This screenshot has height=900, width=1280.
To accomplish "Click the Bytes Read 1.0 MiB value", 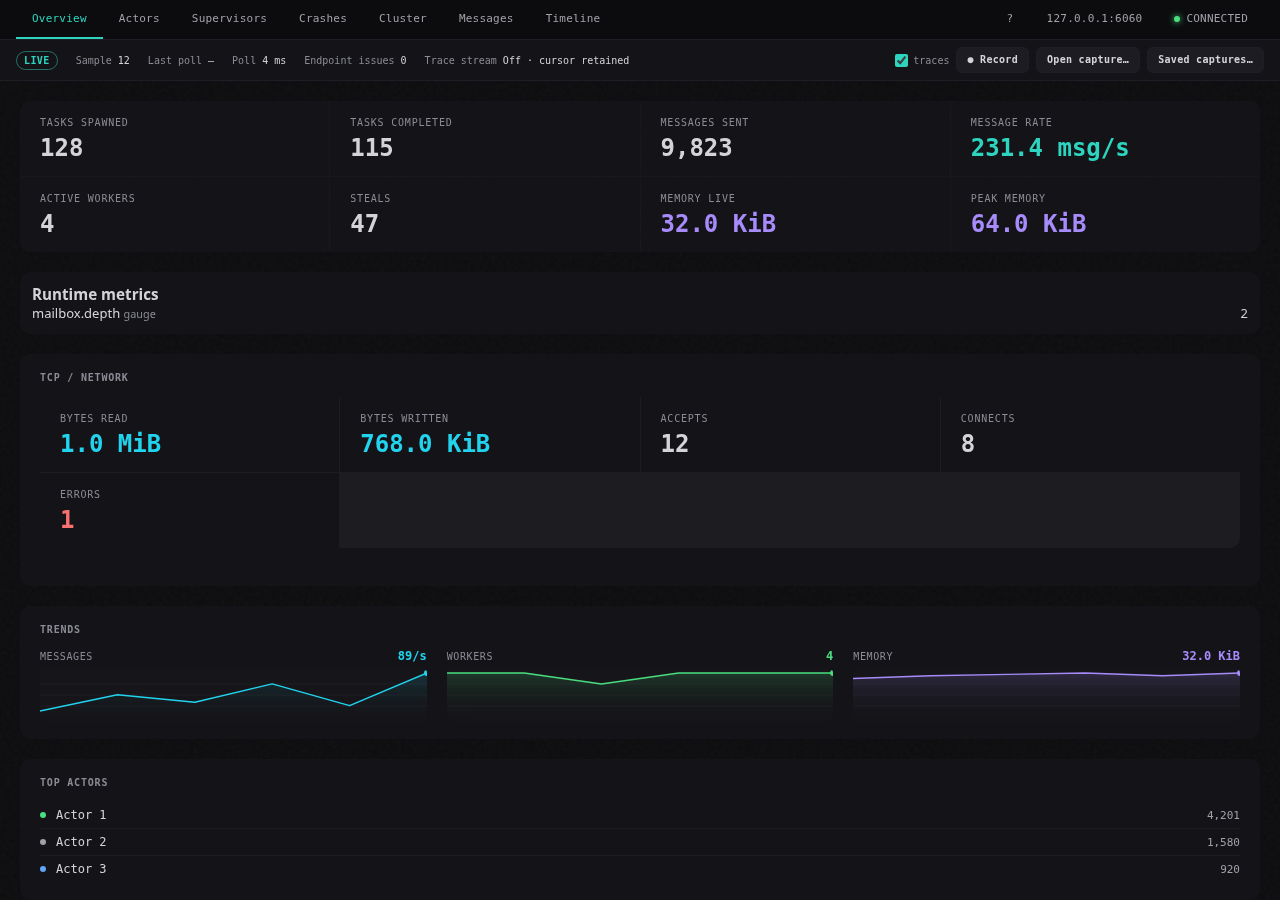I will (110, 444).
